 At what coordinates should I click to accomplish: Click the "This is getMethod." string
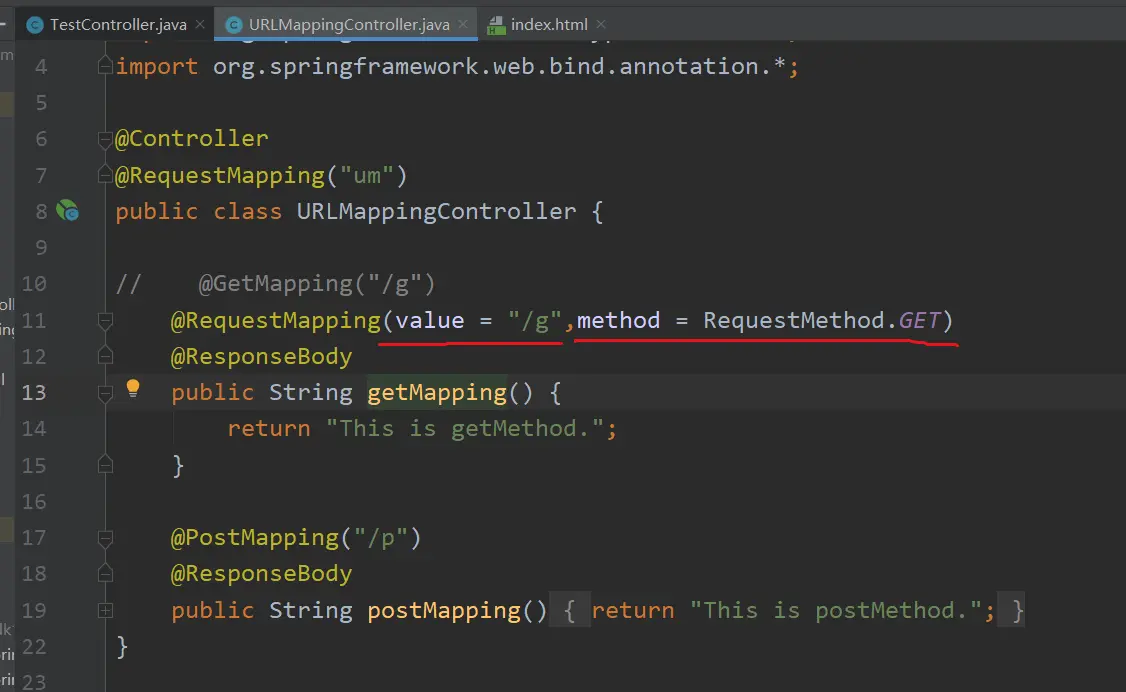[465, 429]
